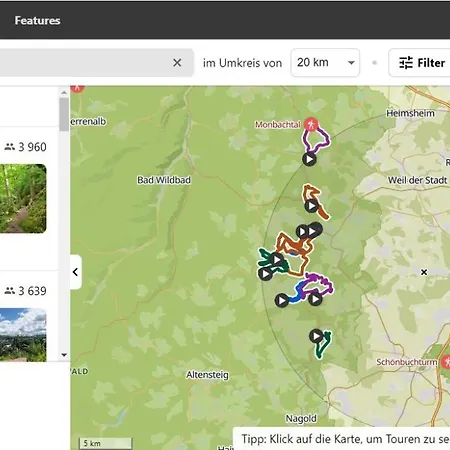
Task: Click the Monbachtal hiking marker
Action: pyautogui.click(x=311, y=125)
